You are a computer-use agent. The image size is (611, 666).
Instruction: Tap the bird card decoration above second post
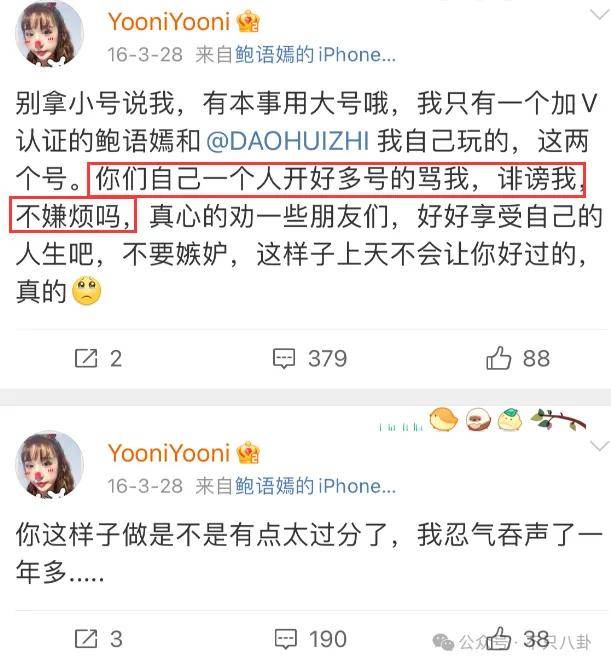click(483, 420)
